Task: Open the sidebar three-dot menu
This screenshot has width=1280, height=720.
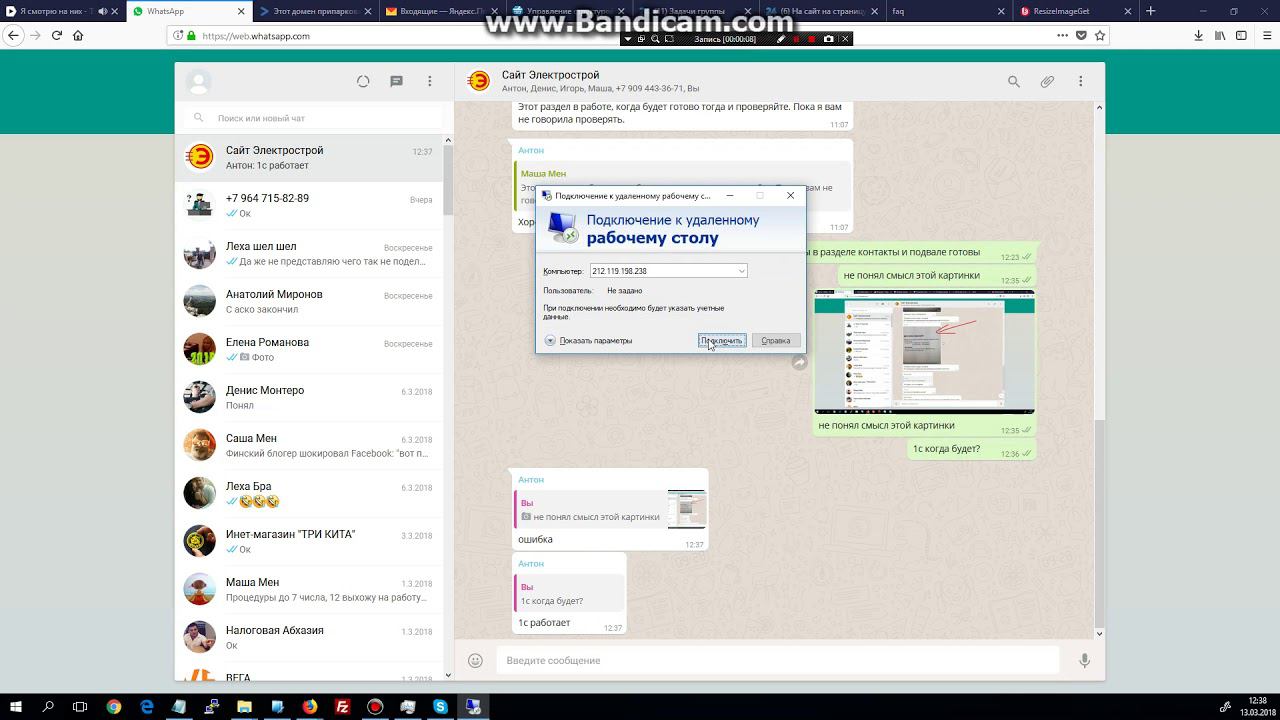Action: [430, 81]
